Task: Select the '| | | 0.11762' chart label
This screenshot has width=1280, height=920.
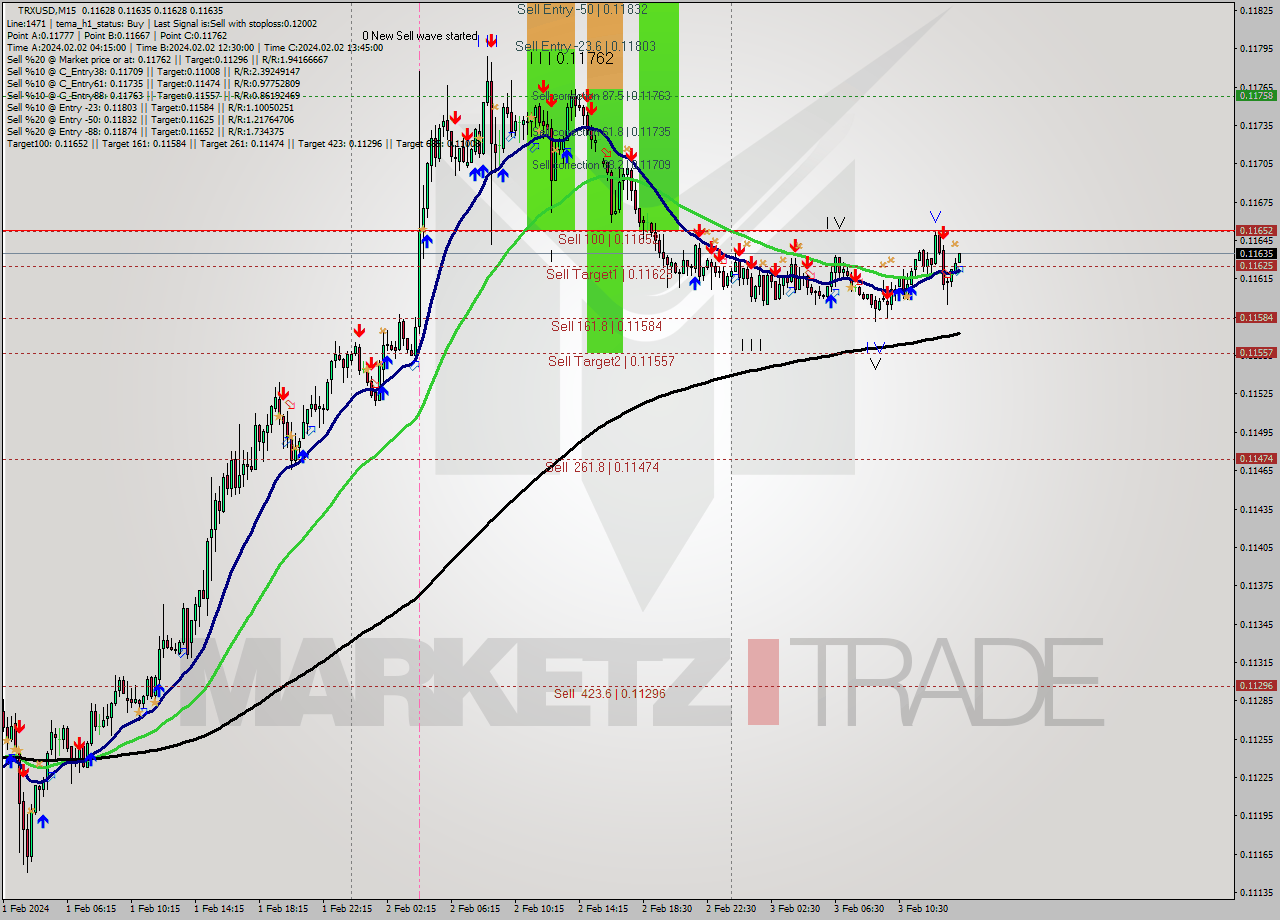Action: (x=571, y=59)
